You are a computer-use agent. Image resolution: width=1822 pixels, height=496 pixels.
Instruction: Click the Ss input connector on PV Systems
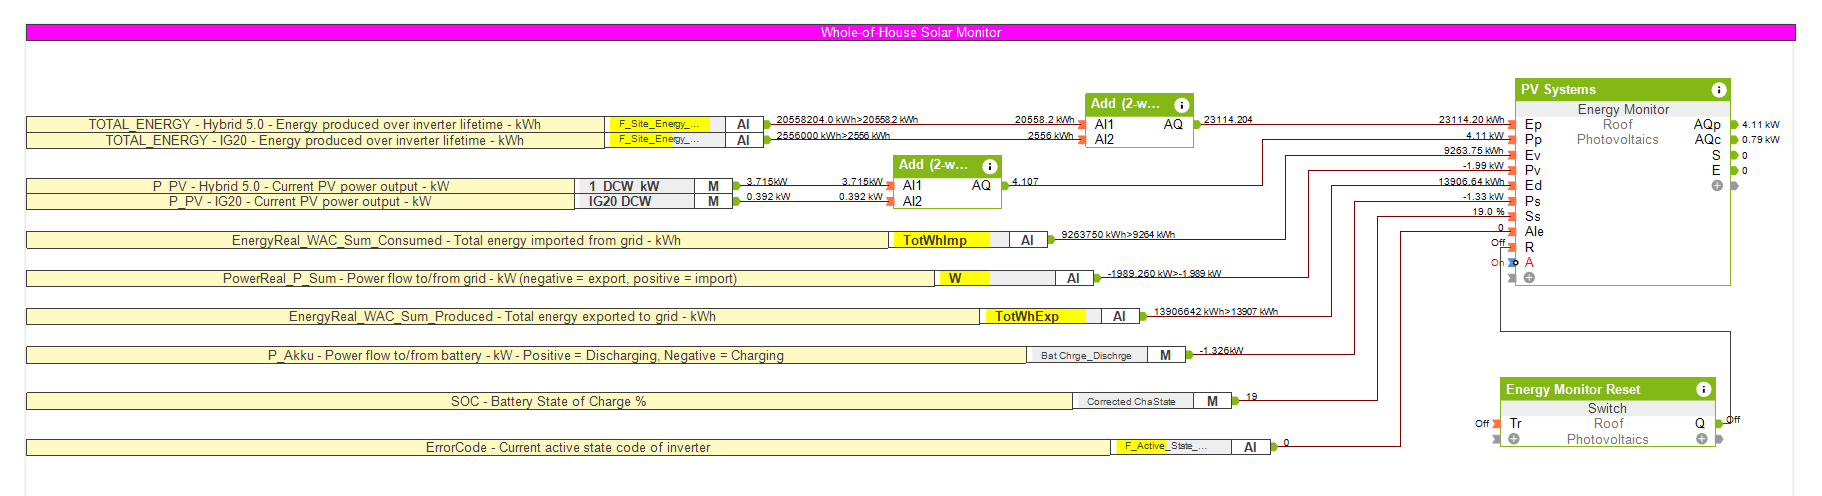(x=1512, y=216)
